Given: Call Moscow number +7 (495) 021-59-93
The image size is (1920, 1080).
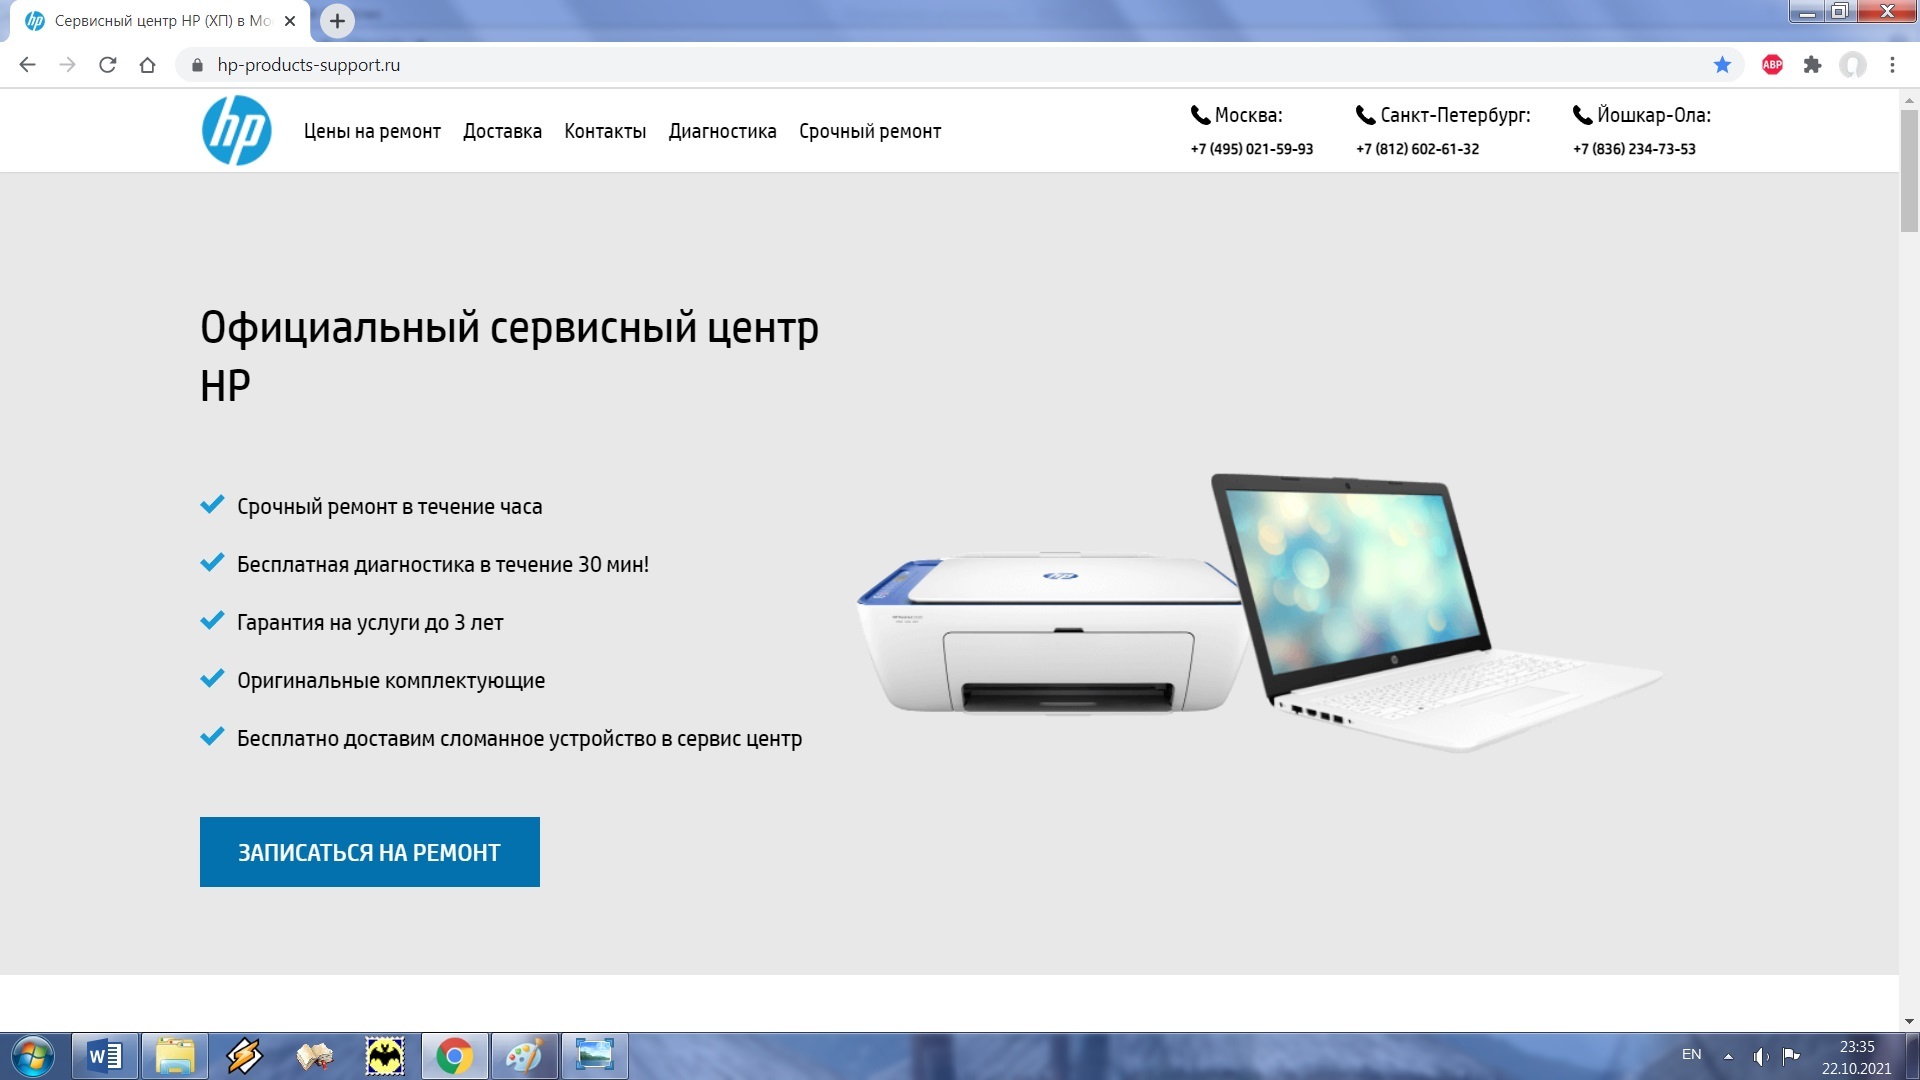Looking at the screenshot, I should [1251, 149].
